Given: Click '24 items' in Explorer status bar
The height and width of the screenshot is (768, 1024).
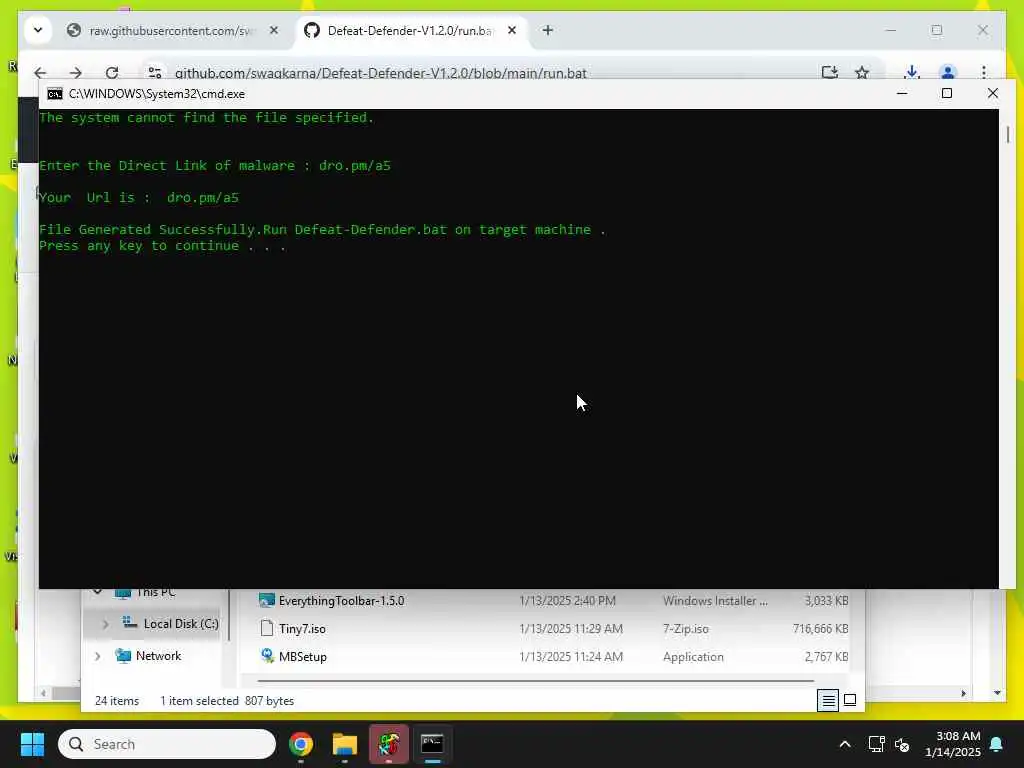Looking at the screenshot, I should pos(117,701).
